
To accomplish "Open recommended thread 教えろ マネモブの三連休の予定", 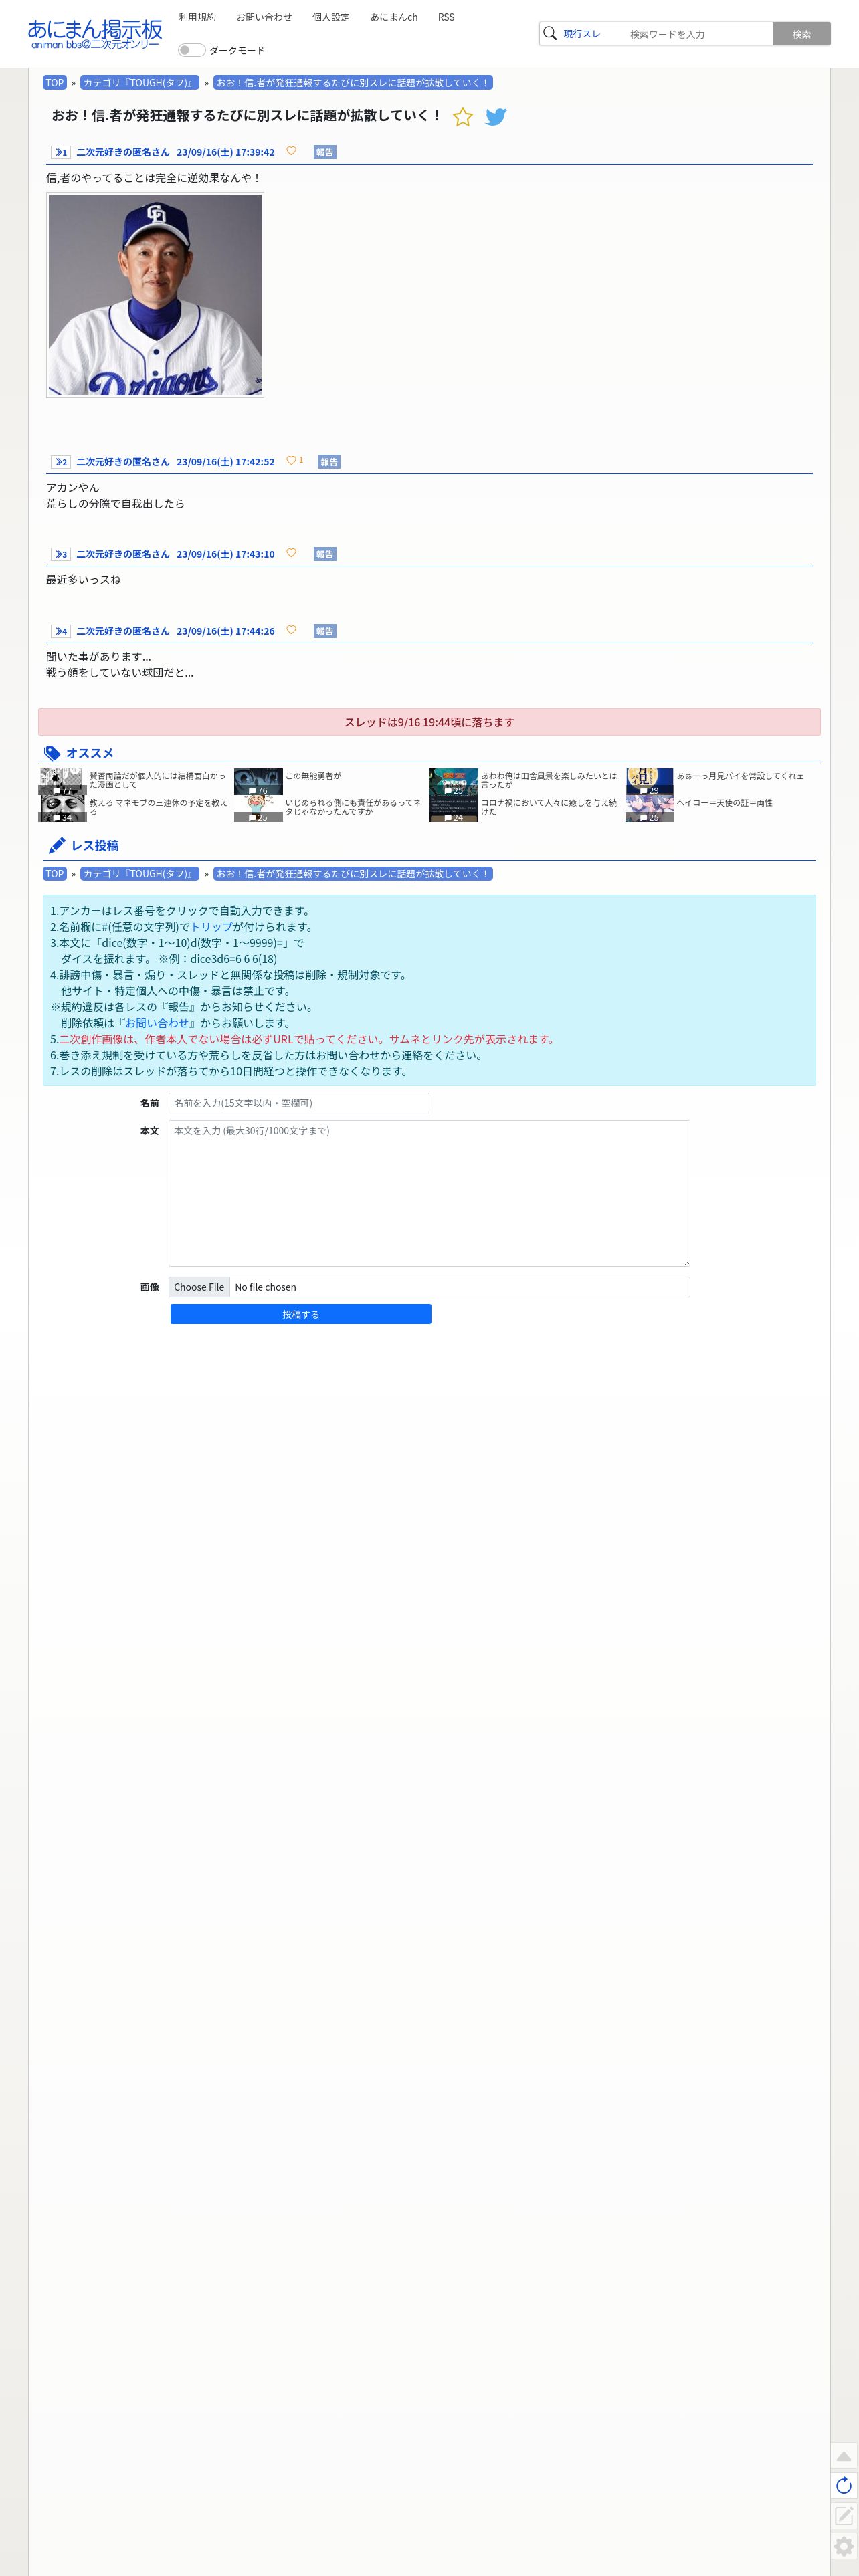I will [x=158, y=807].
